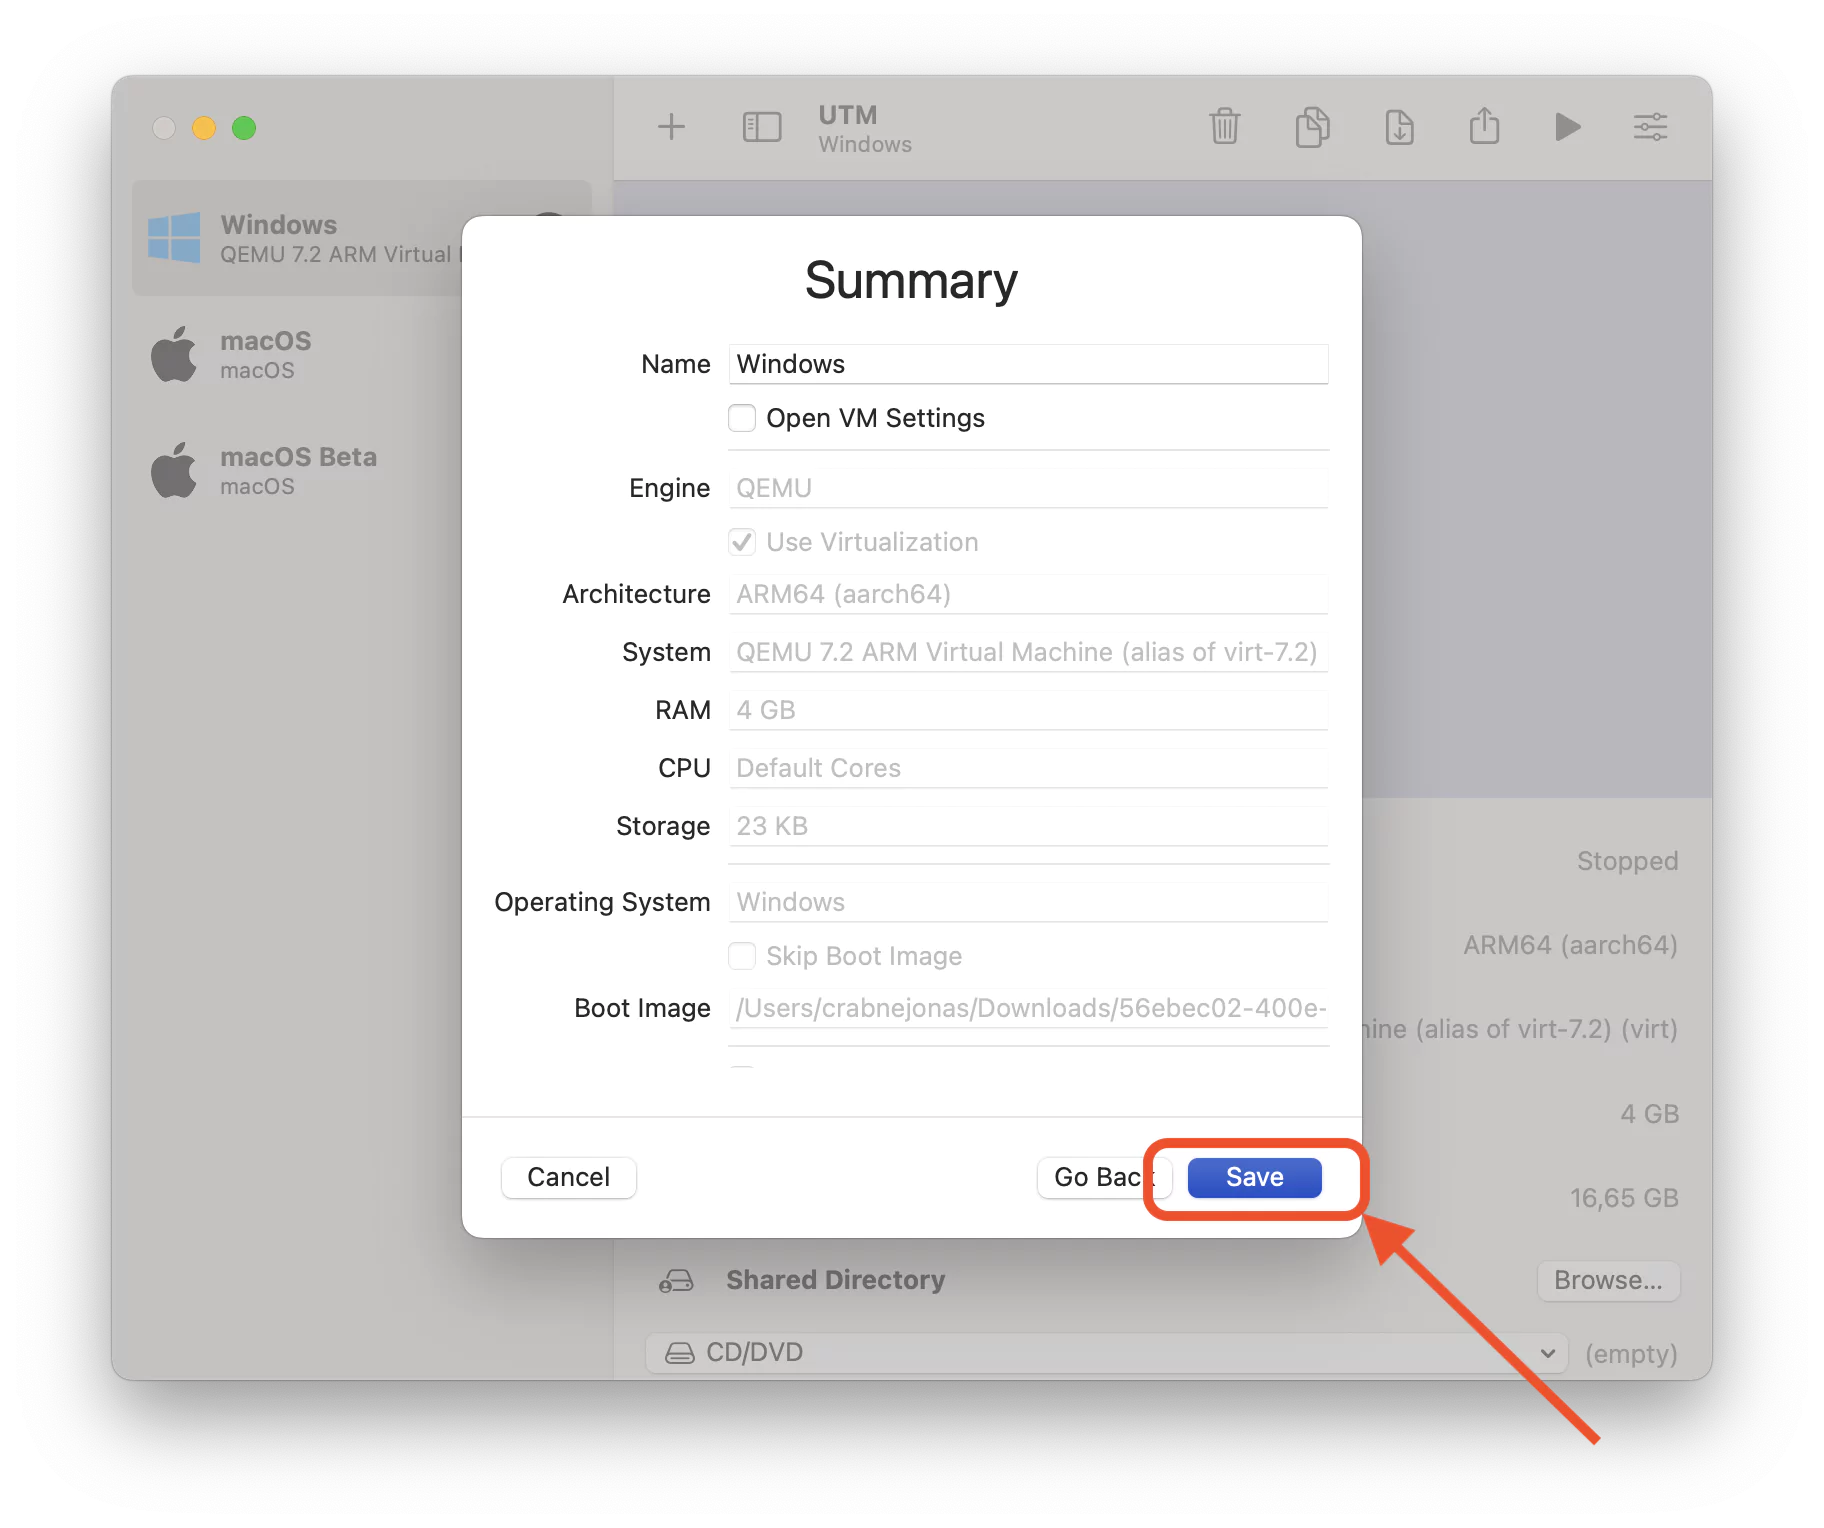Click the Summary heading

pos(911,280)
